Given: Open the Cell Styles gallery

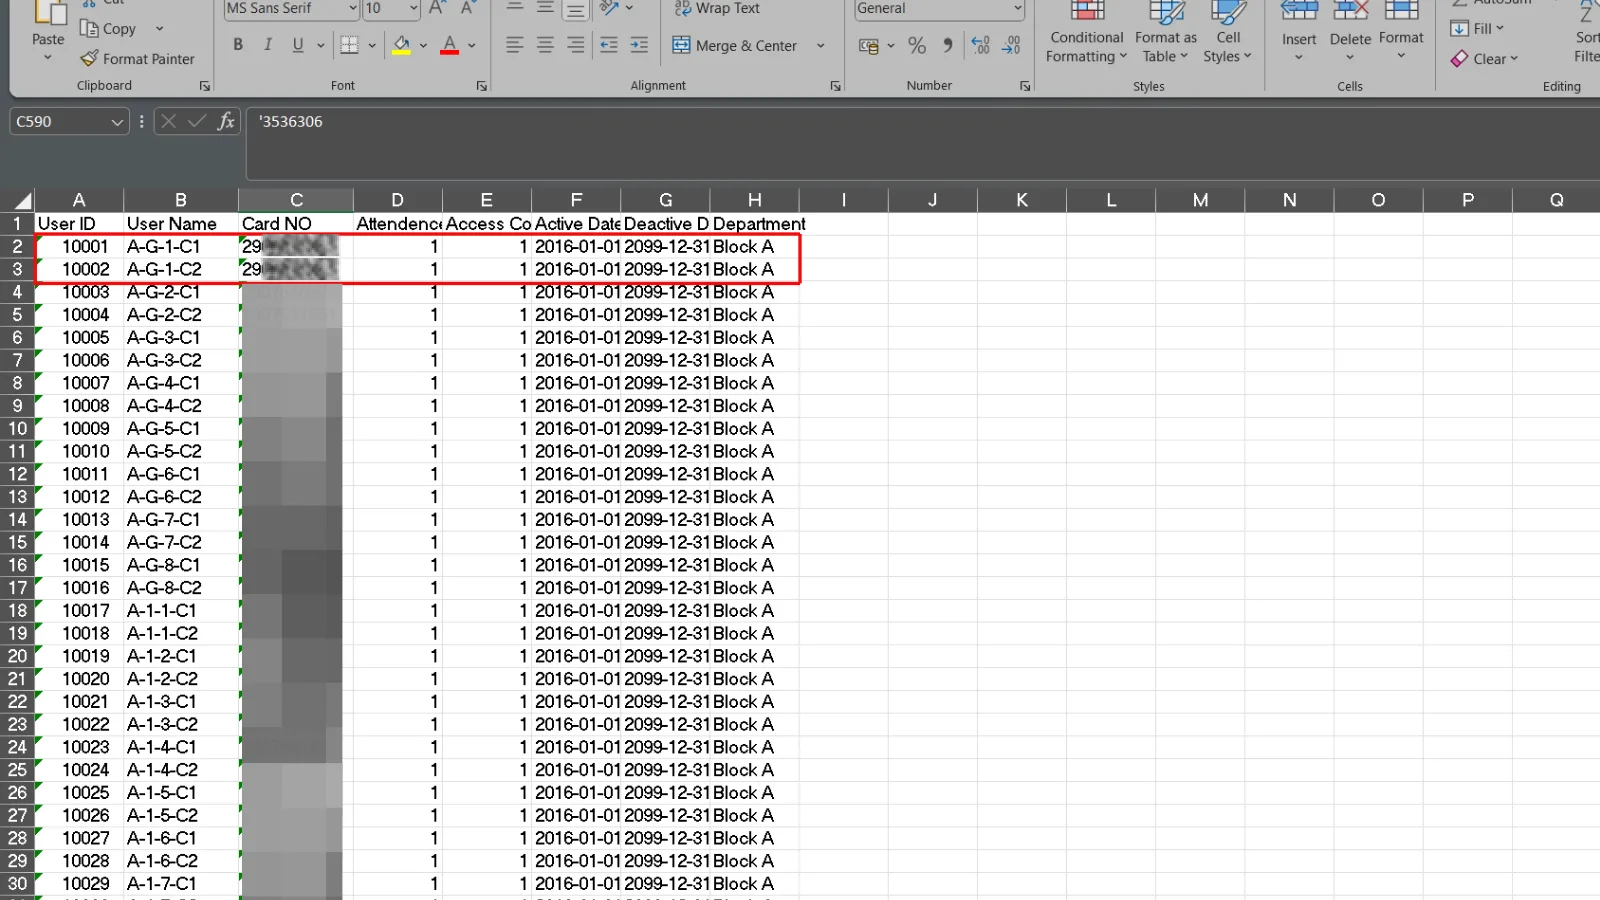Looking at the screenshot, I should (1228, 34).
